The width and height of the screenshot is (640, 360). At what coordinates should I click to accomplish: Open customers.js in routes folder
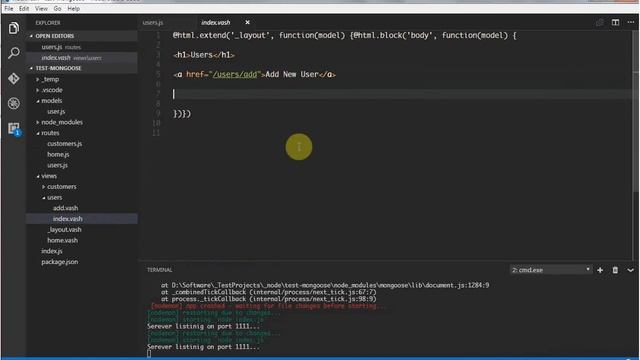64,144
